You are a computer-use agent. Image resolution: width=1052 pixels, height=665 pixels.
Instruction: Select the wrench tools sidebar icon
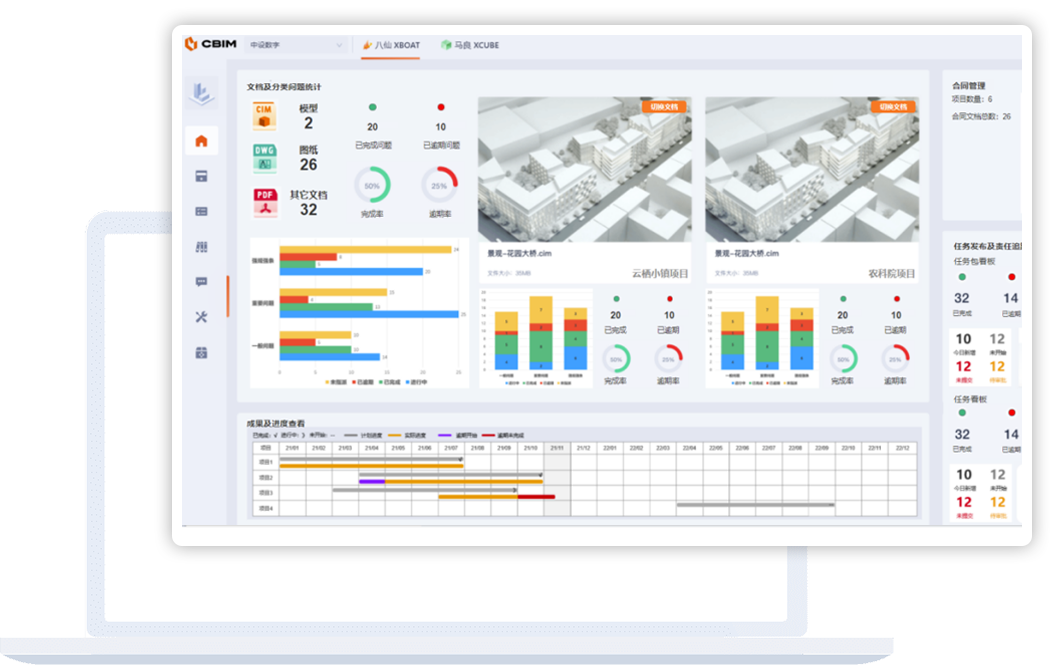coord(201,317)
